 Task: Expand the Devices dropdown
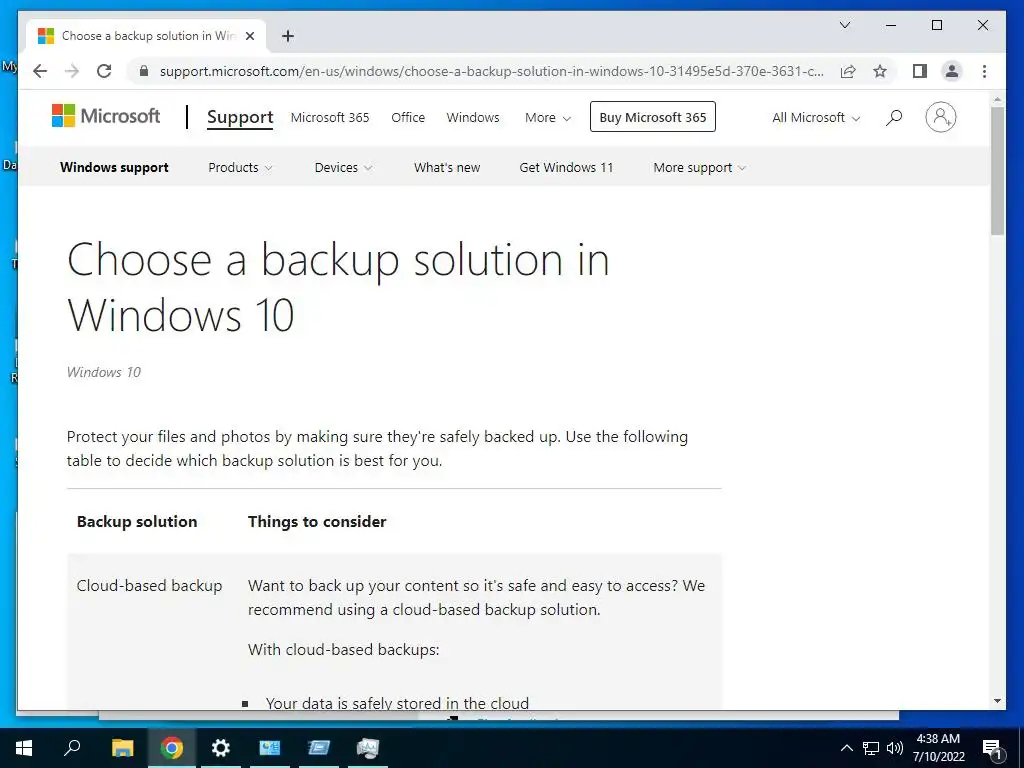point(343,167)
